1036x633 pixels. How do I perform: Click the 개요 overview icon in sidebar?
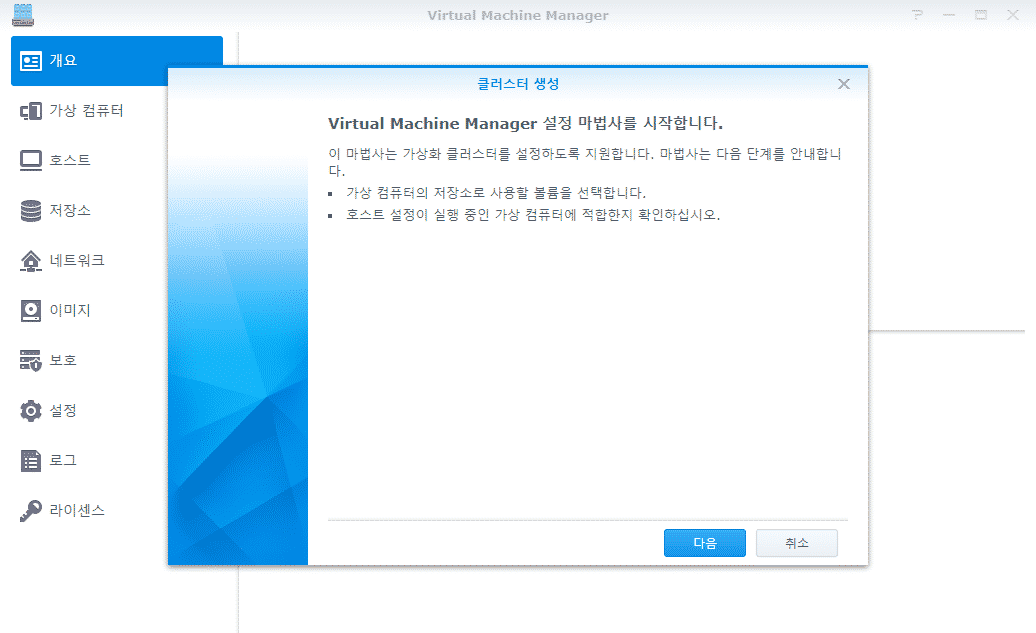[x=30, y=61]
